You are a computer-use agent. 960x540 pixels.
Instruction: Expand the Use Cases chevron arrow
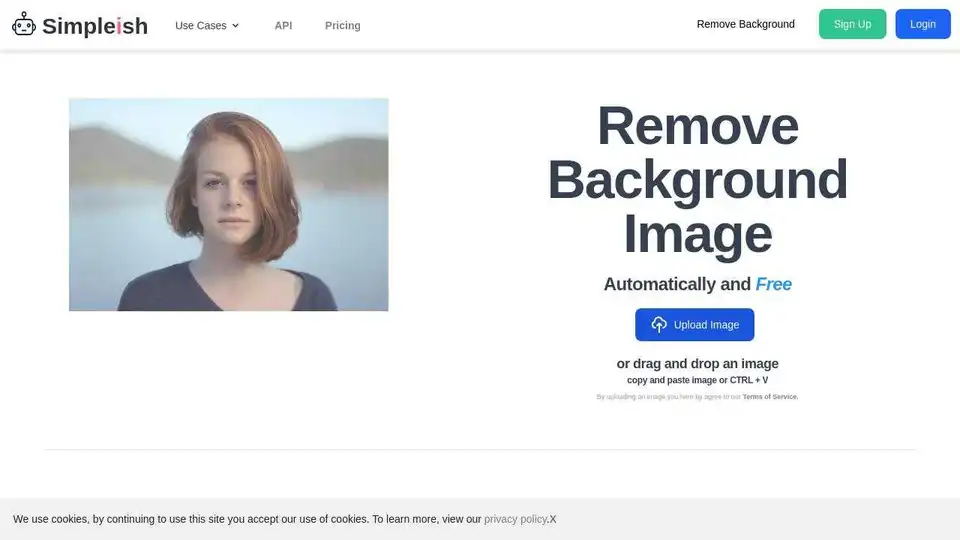coord(236,26)
